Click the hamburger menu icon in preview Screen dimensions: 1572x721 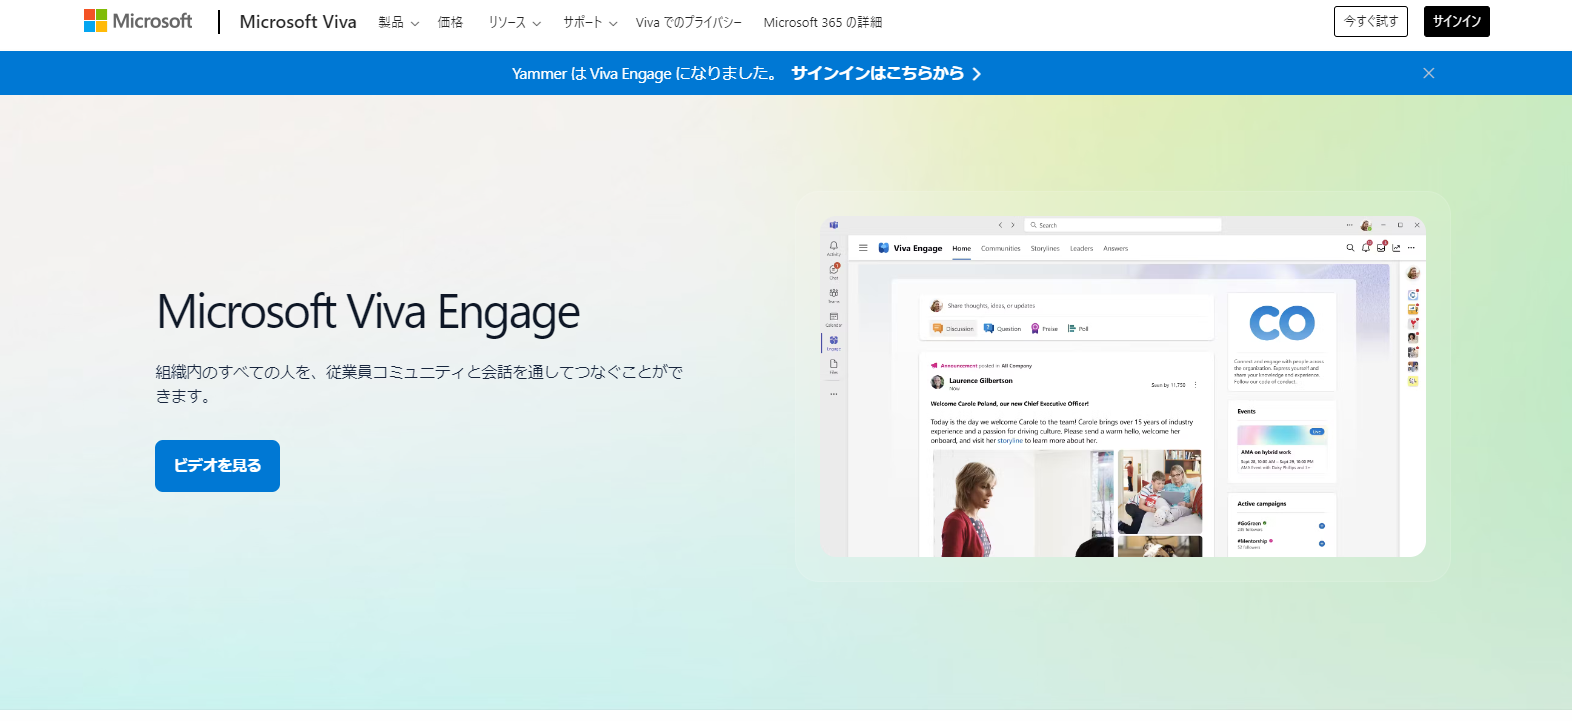[863, 248]
